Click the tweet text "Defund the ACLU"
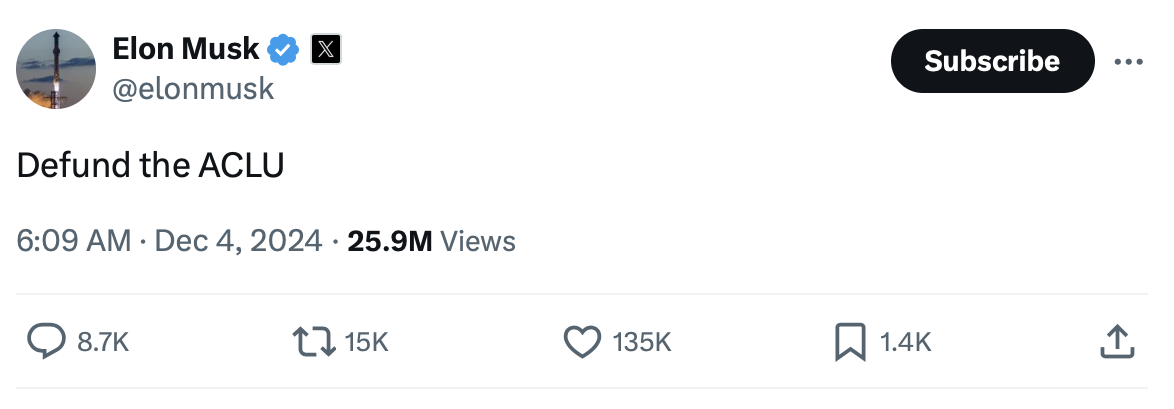This screenshot has height=409, width=1174. pos(150,165)
